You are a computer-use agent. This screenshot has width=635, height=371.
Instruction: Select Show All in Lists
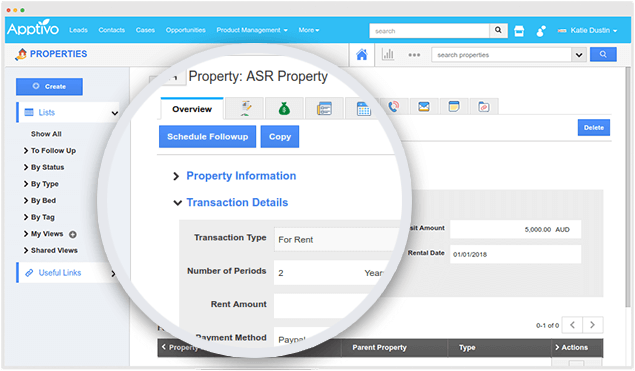point(46,134)
